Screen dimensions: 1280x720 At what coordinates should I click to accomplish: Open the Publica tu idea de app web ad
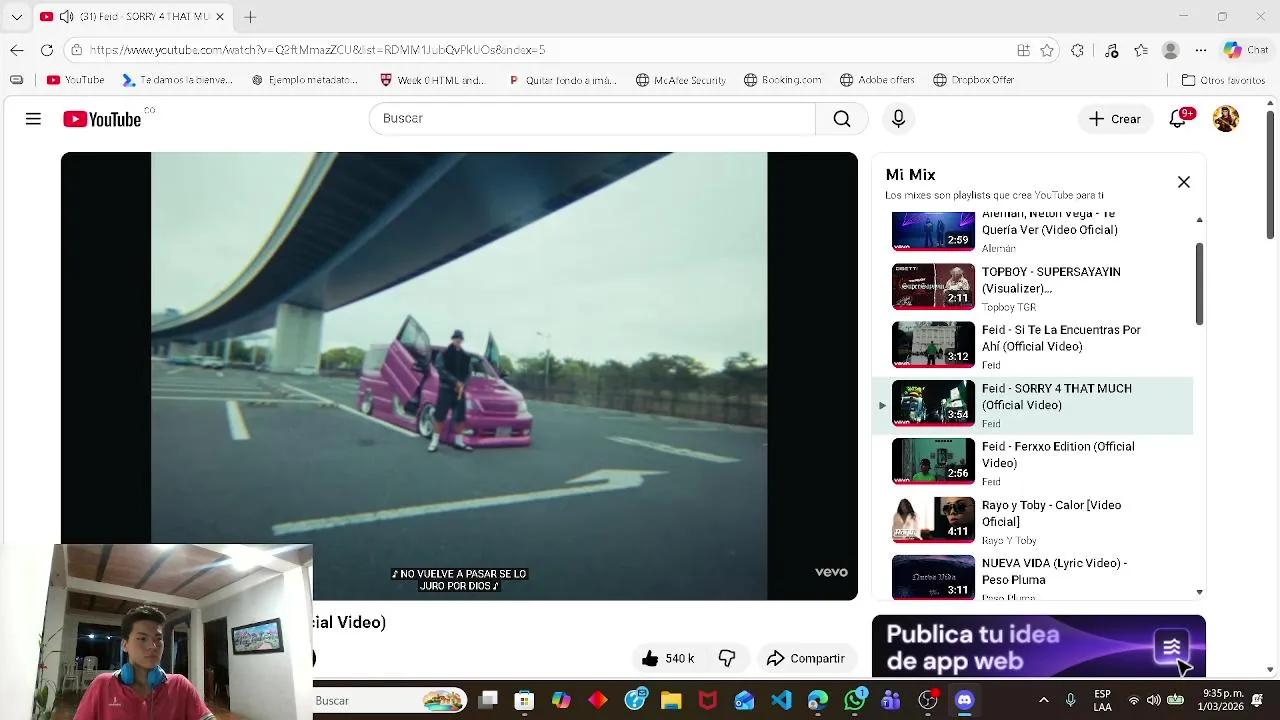pos(1039,647)
